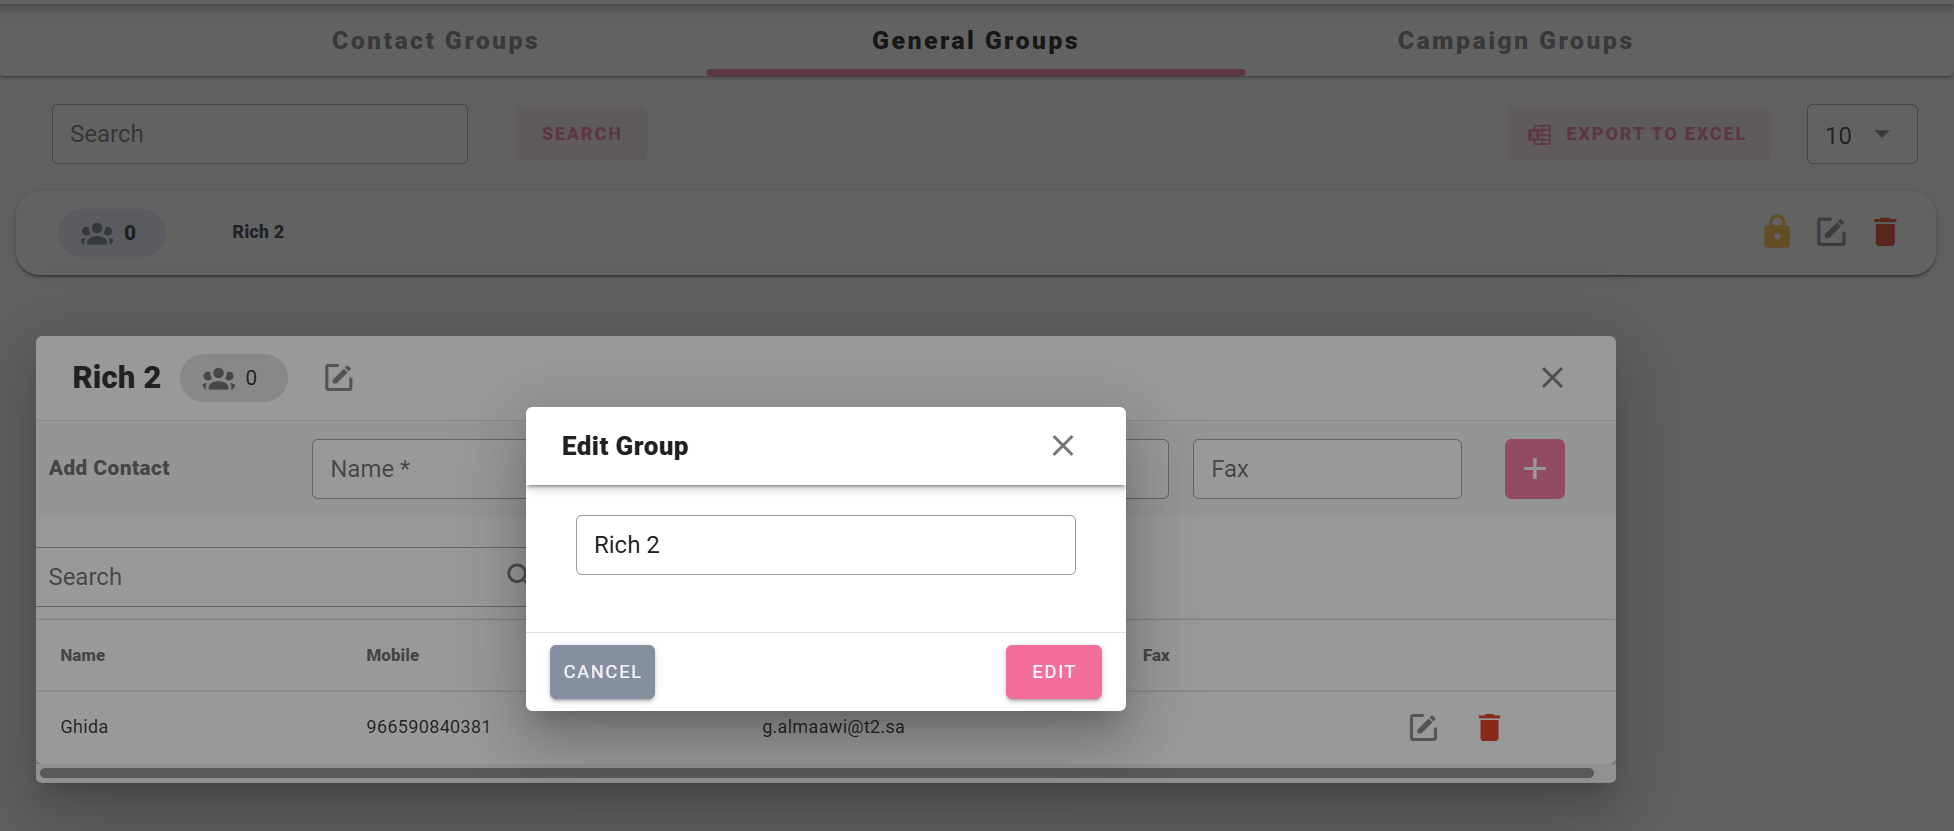The height and width of the screenshot is (831, 1954).
Task: Click the member count chip in panel header
Action: pyautogui.click(x=233, y=378)
